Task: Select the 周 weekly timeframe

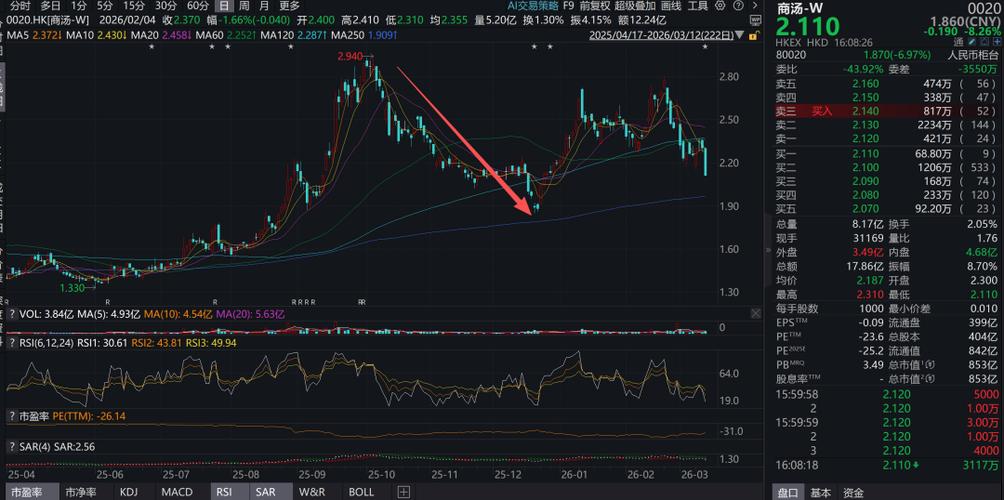Action: (245, 6)
